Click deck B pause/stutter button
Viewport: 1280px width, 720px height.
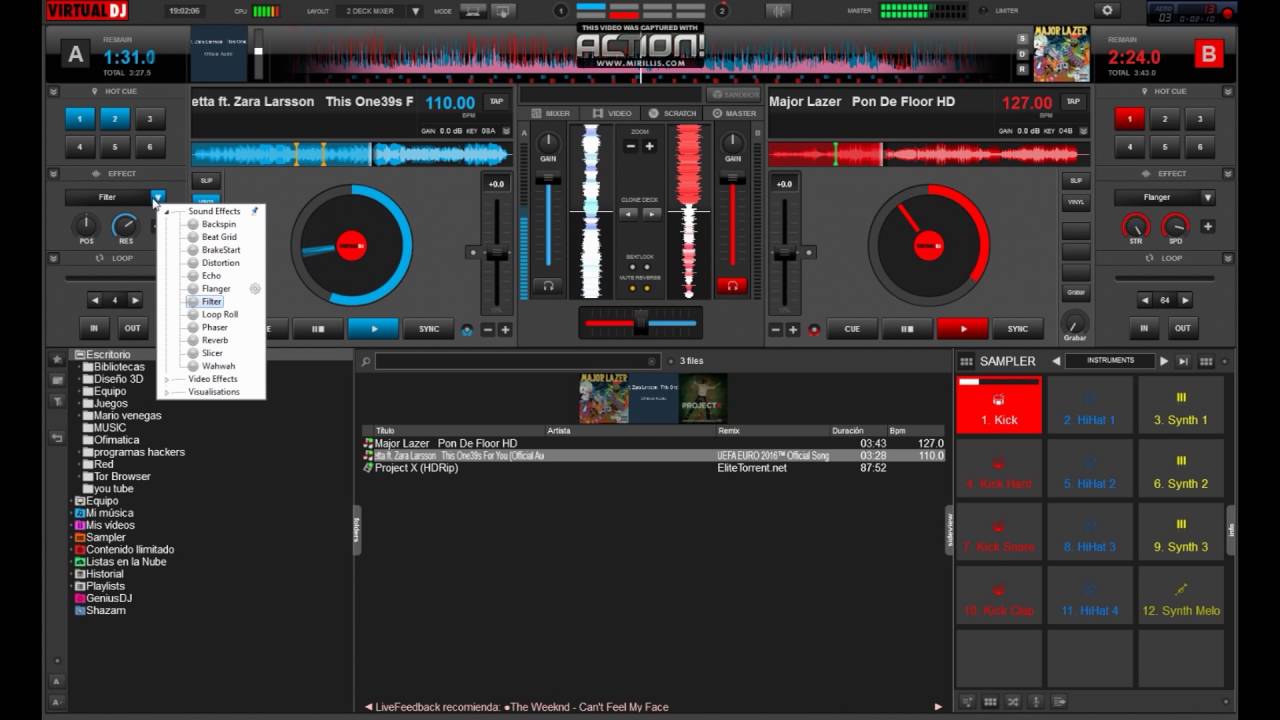tap(907, 329)
